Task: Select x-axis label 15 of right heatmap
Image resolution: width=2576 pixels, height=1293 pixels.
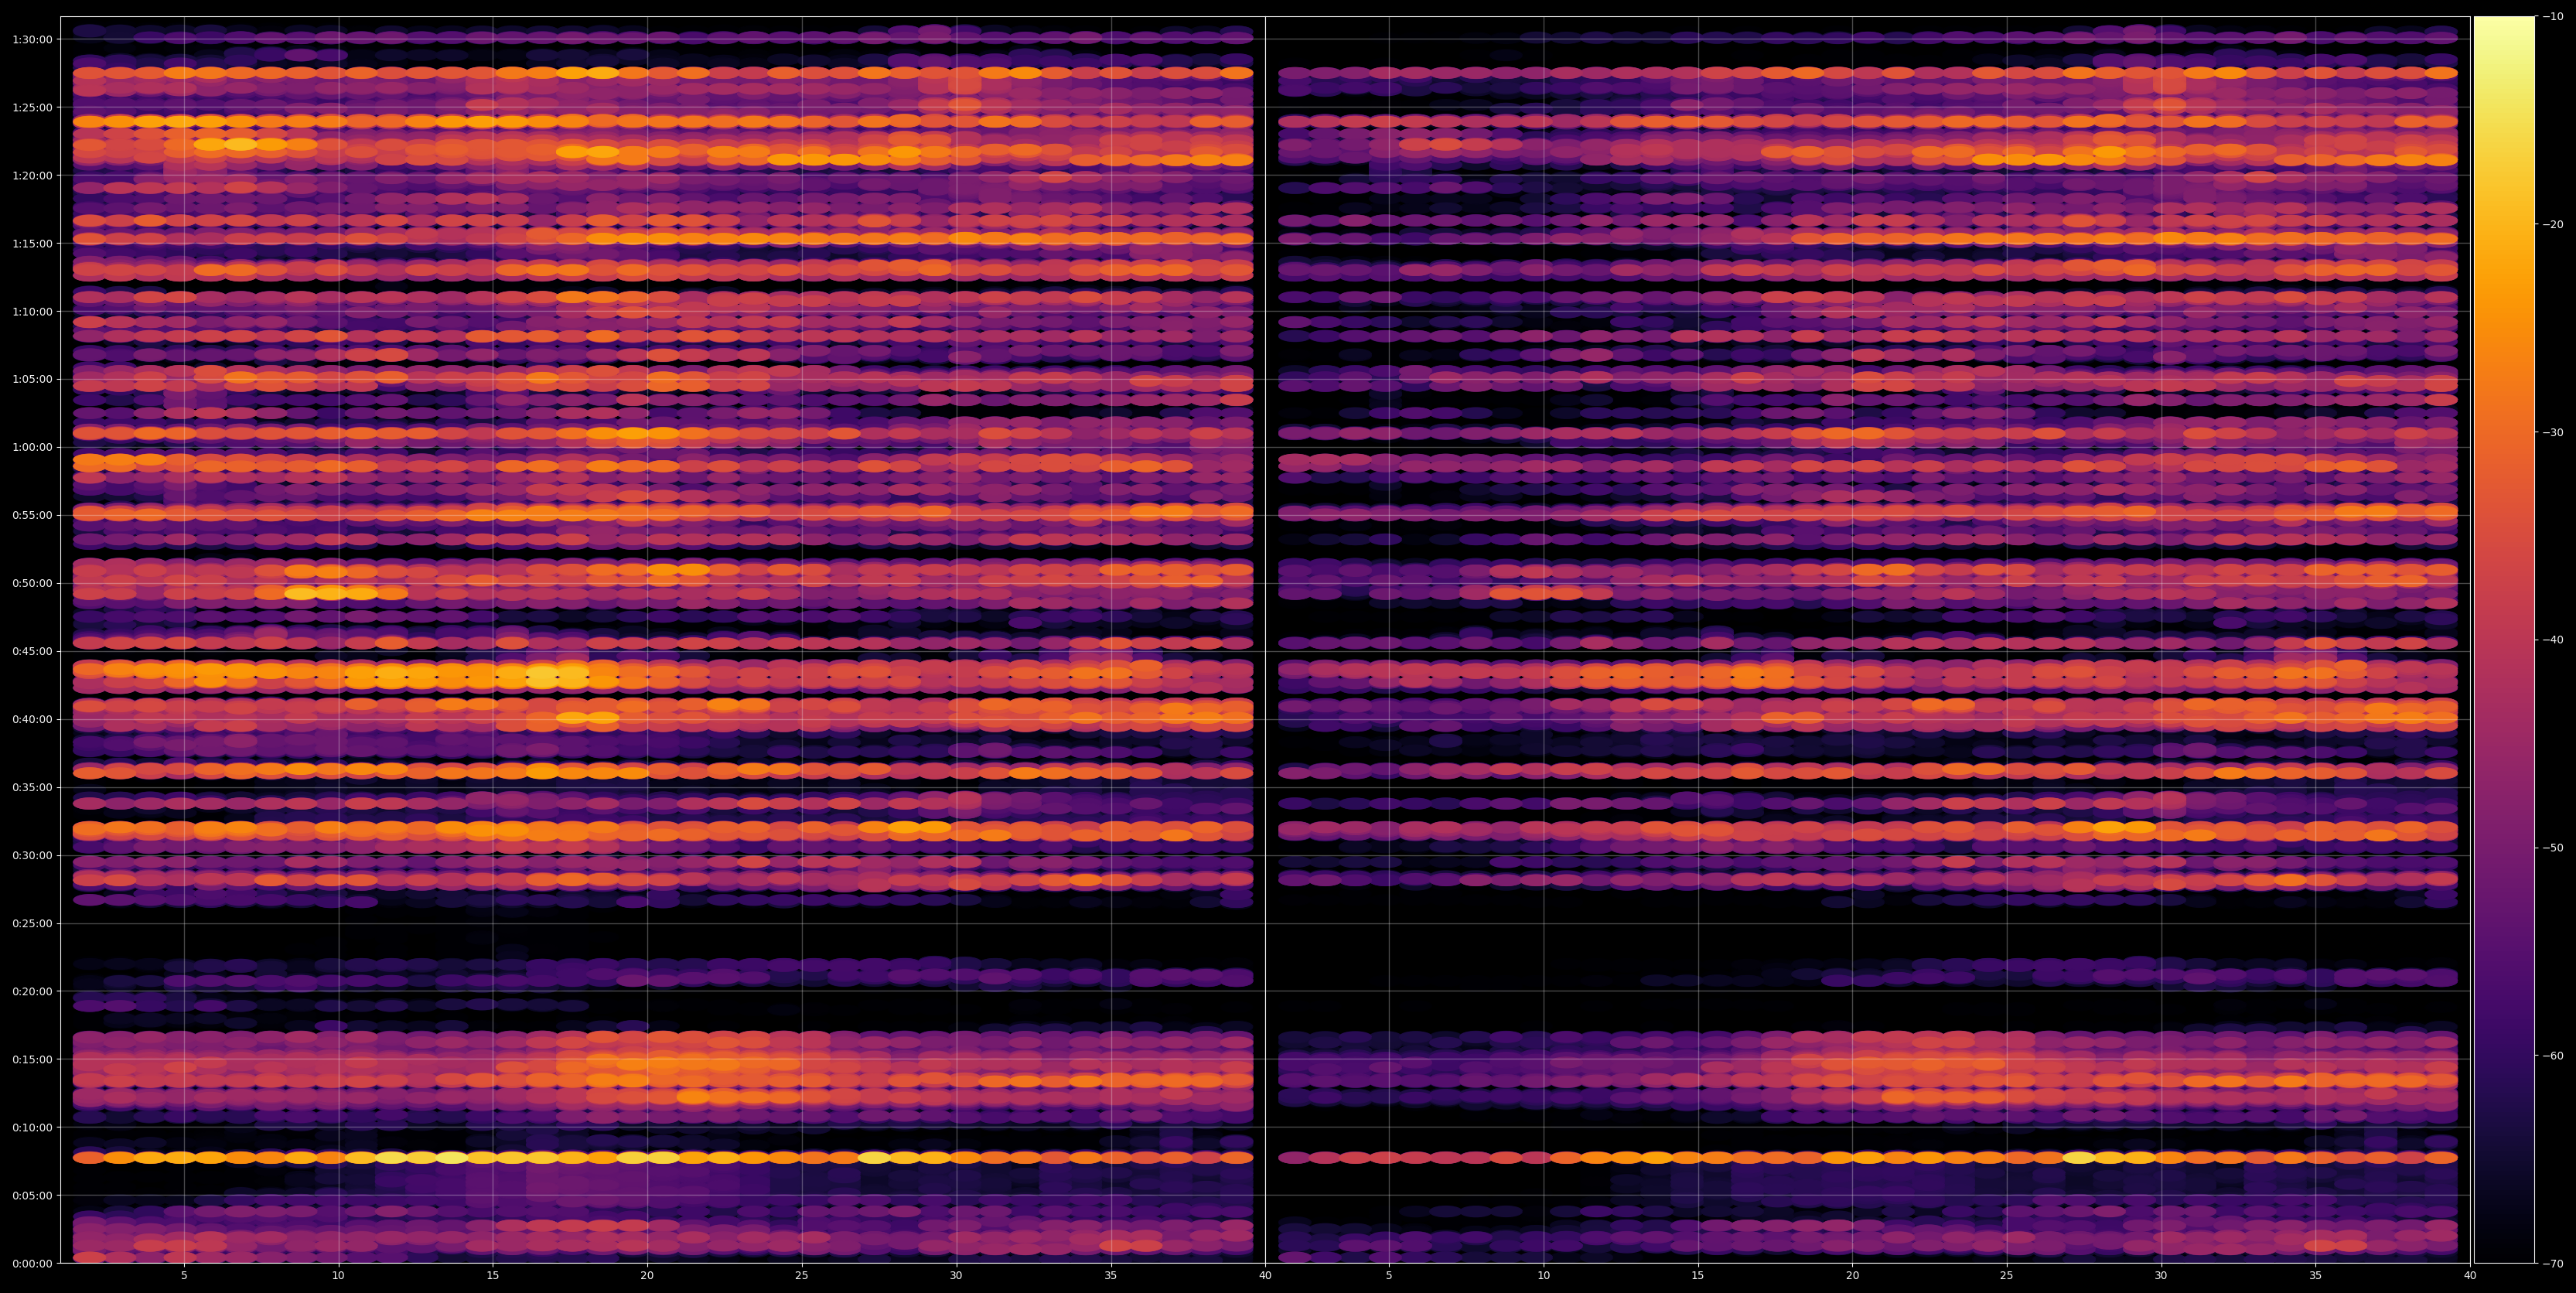Action: tap(1698, 1276)
